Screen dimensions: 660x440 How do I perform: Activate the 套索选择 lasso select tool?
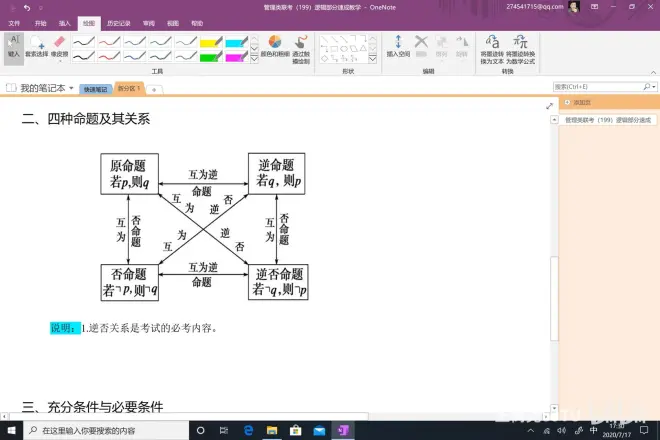[36, 47]
